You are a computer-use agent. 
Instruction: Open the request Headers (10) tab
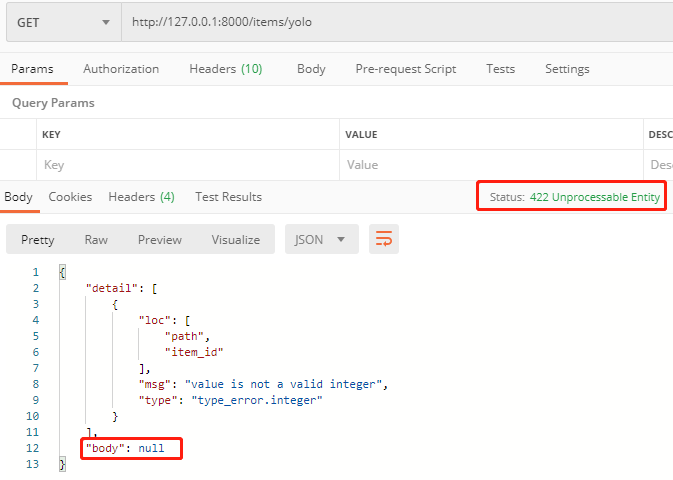[225, 69]
